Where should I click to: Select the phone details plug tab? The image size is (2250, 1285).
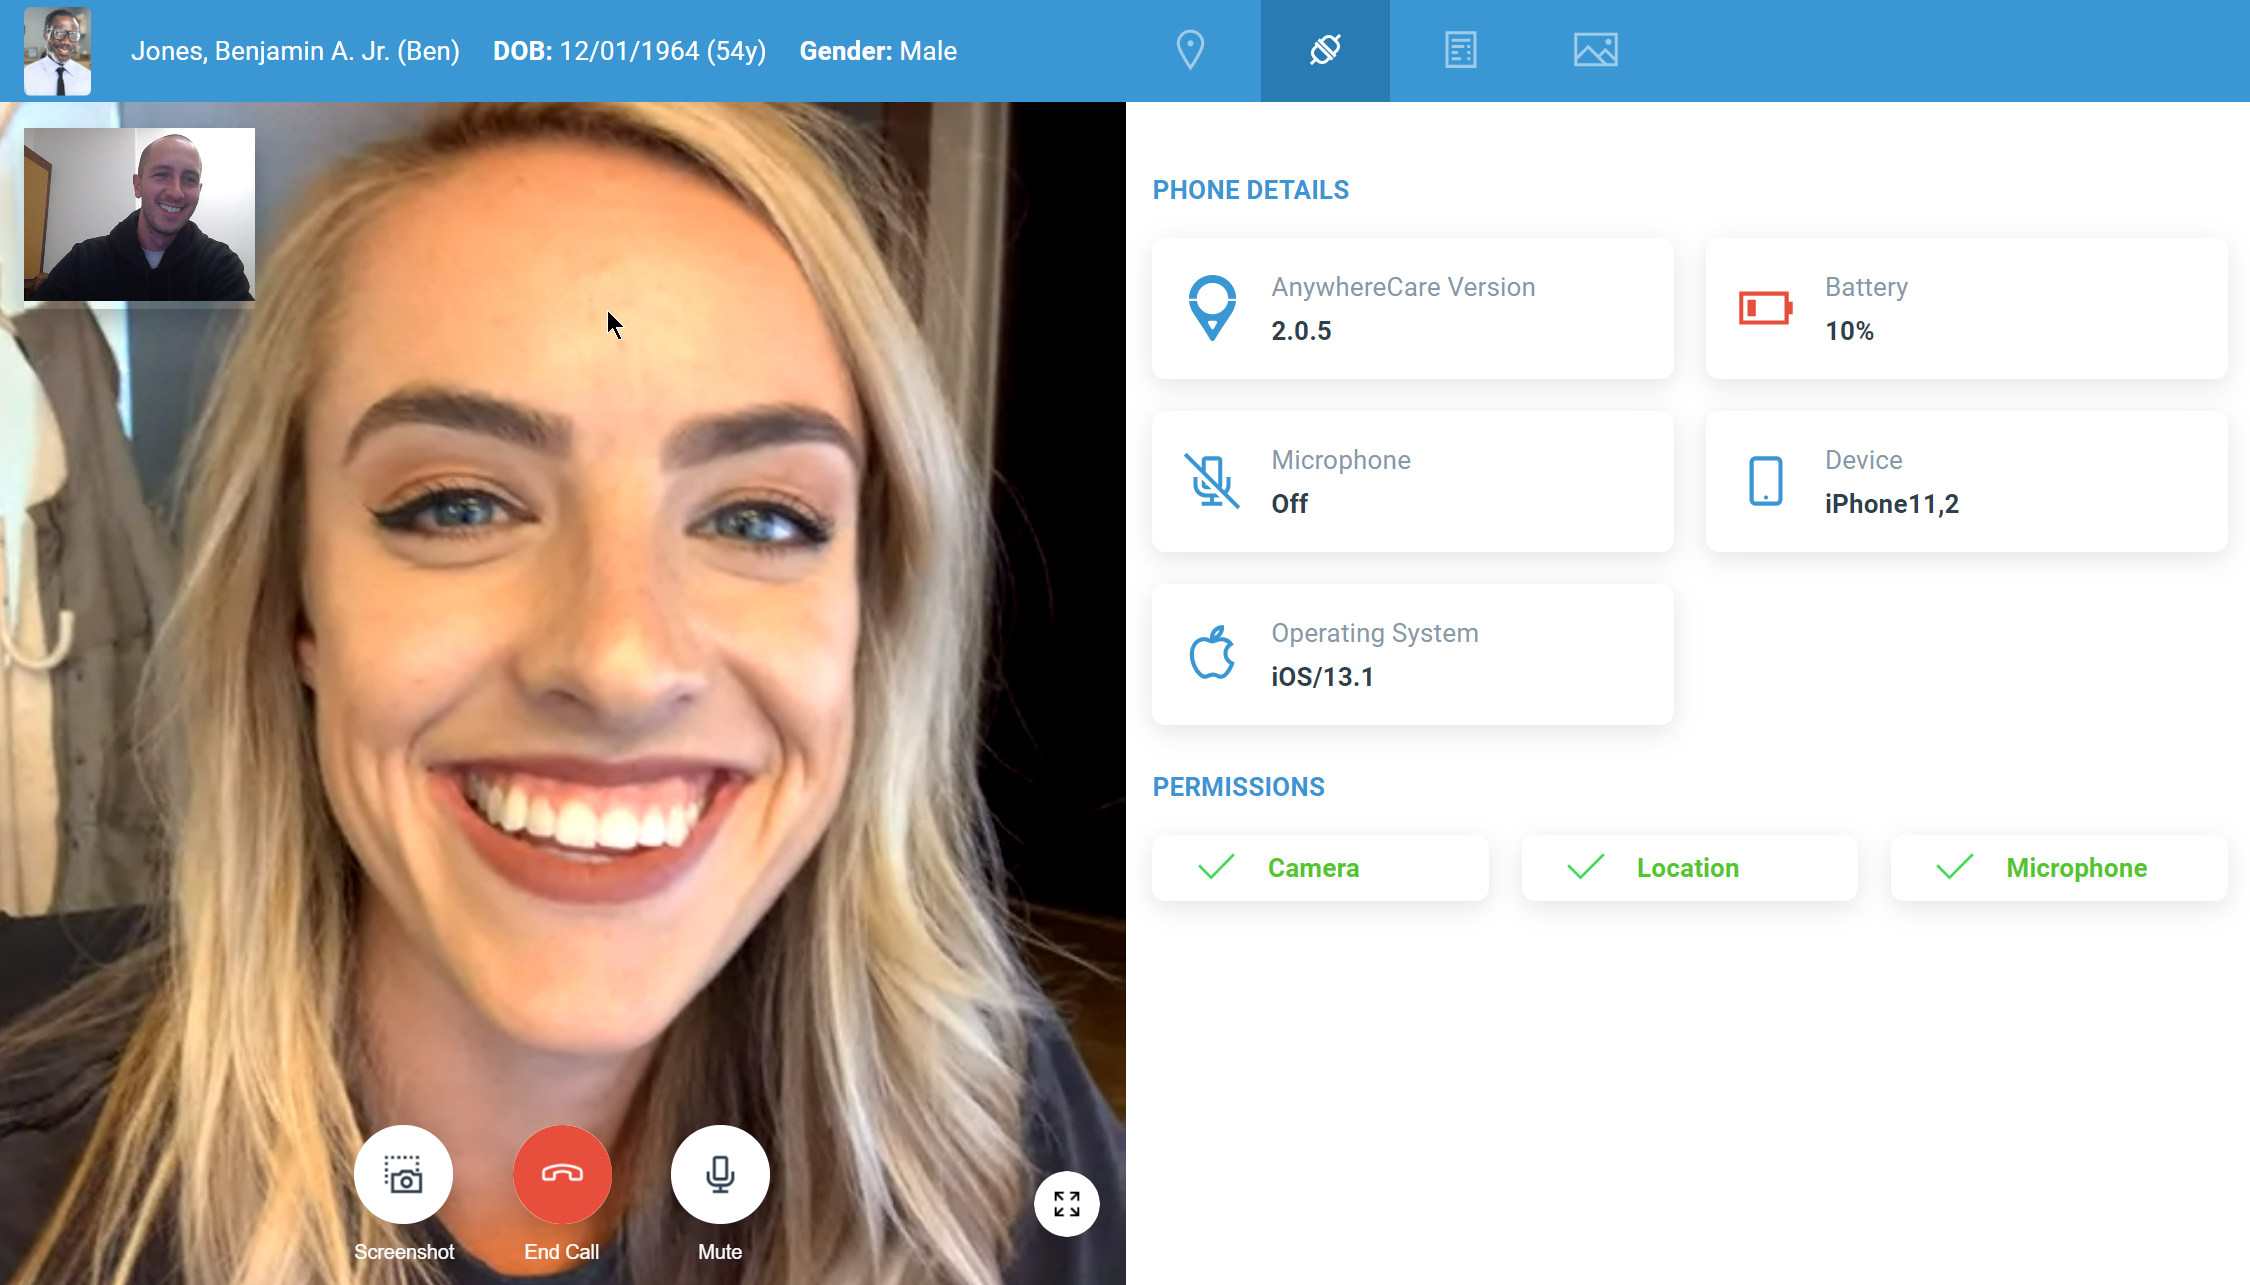tap(1325, 50)
